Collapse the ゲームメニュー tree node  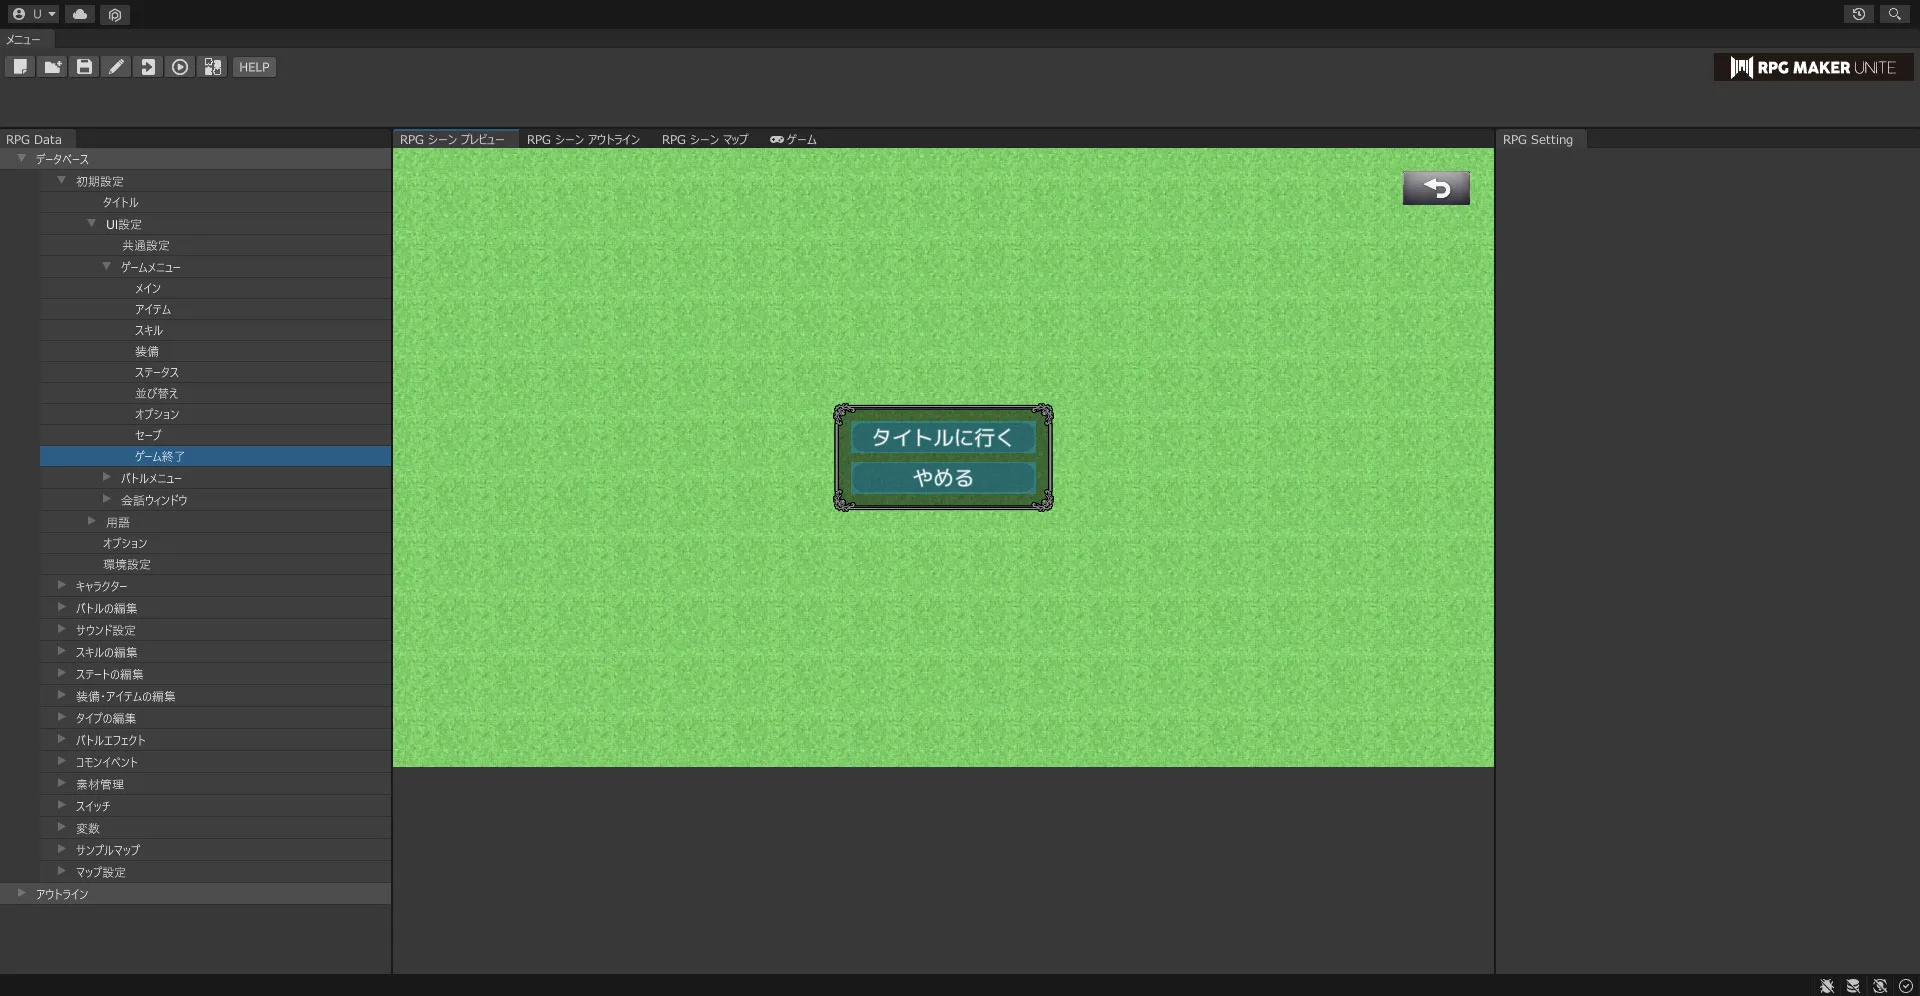(107, 266)
